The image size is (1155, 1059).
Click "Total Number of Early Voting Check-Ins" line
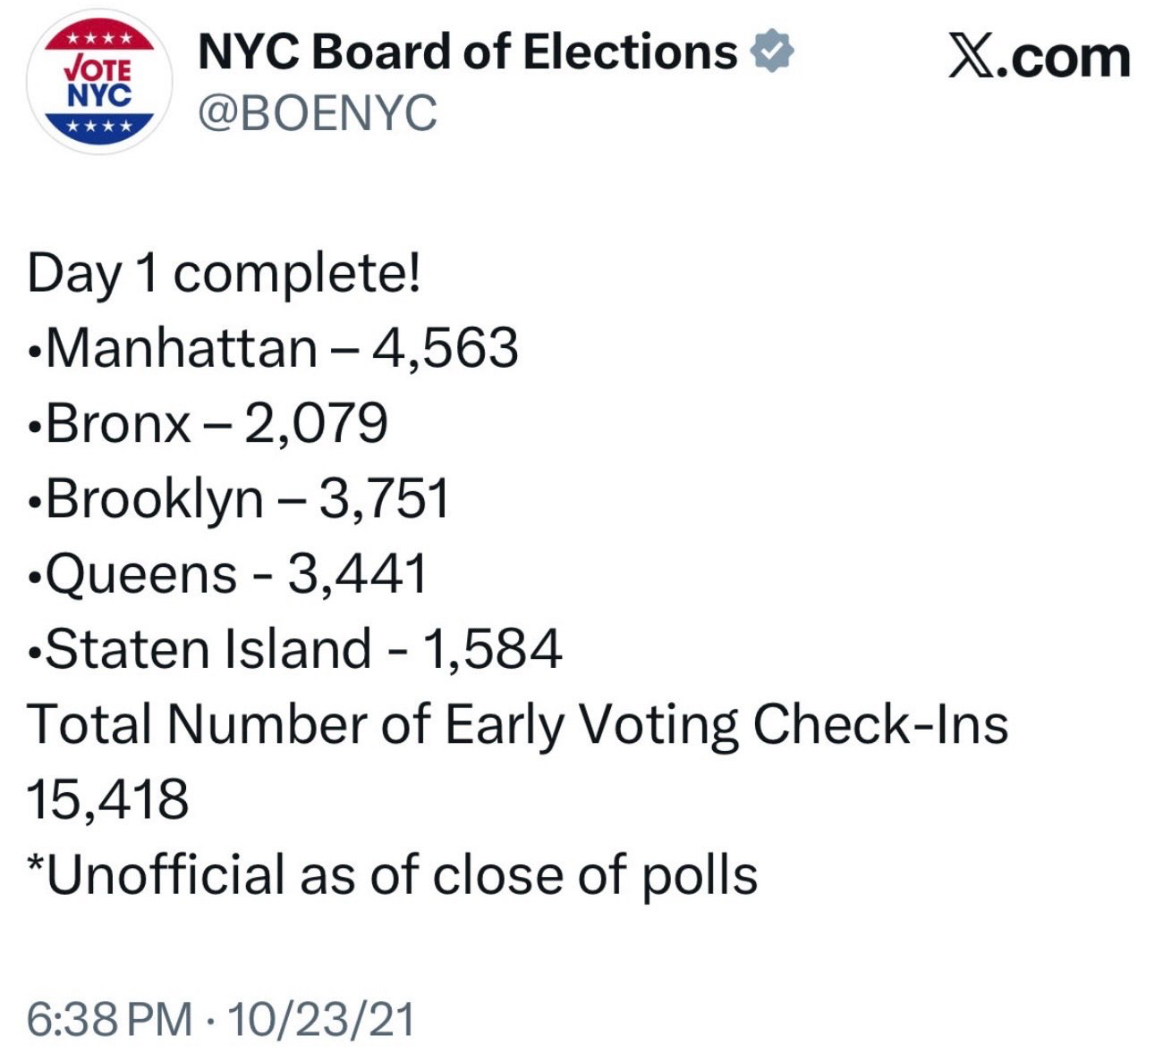click(517, 725)
